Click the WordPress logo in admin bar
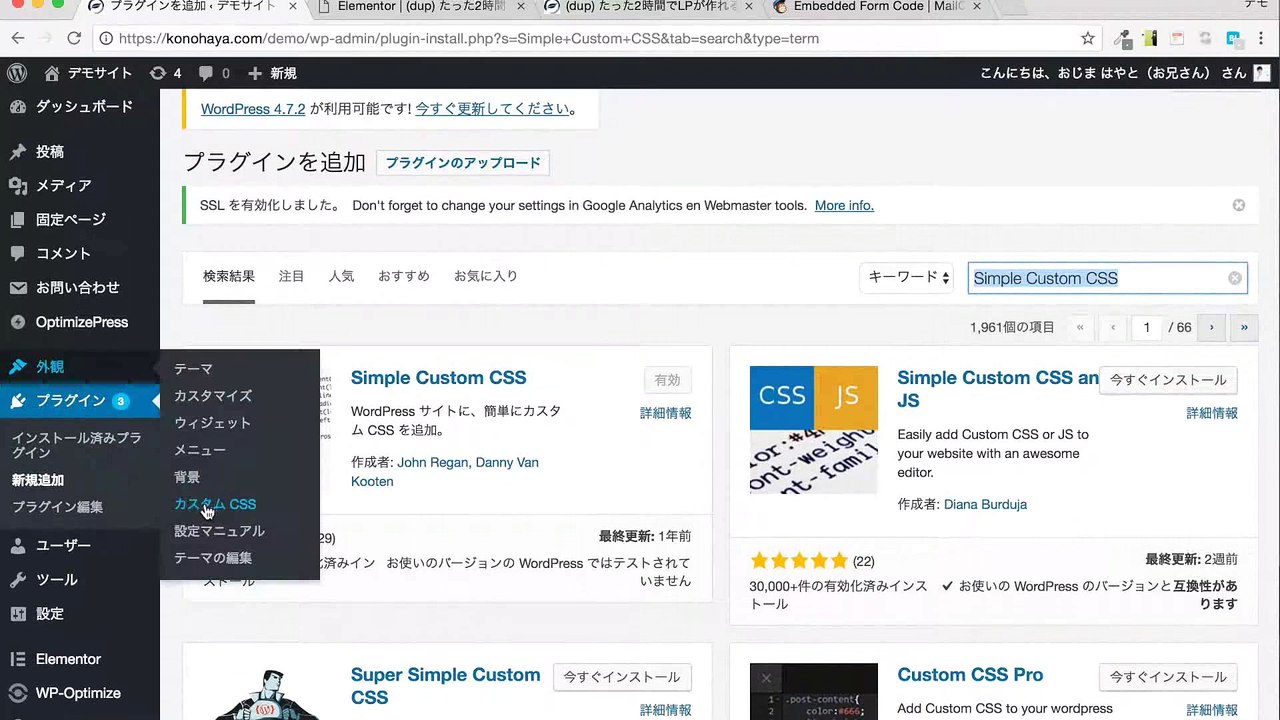The width and height of the screenshot is (1280, 720). 16,73
